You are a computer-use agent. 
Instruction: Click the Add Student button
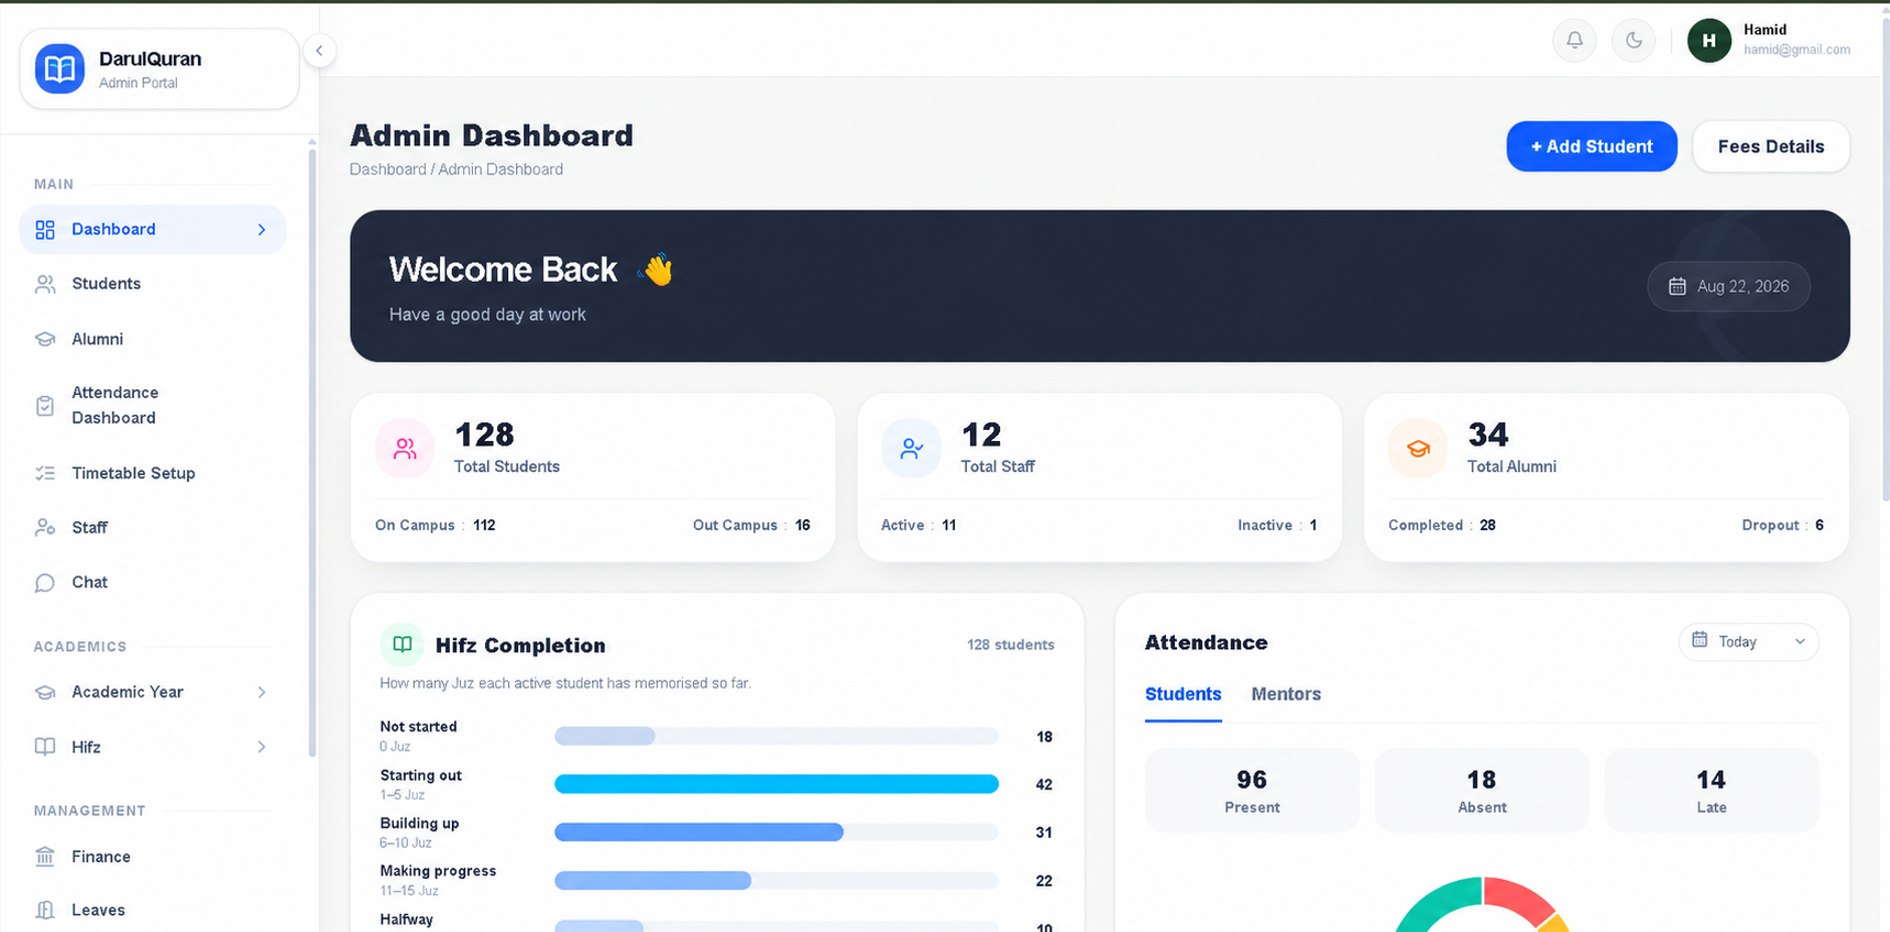[x=1591, y=146]
